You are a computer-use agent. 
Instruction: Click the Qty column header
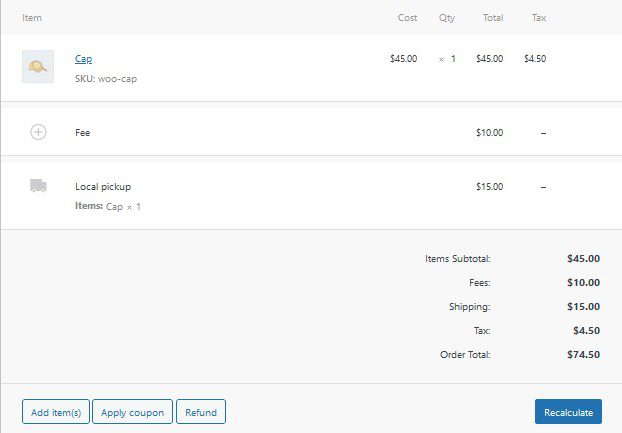pos(446,18)
